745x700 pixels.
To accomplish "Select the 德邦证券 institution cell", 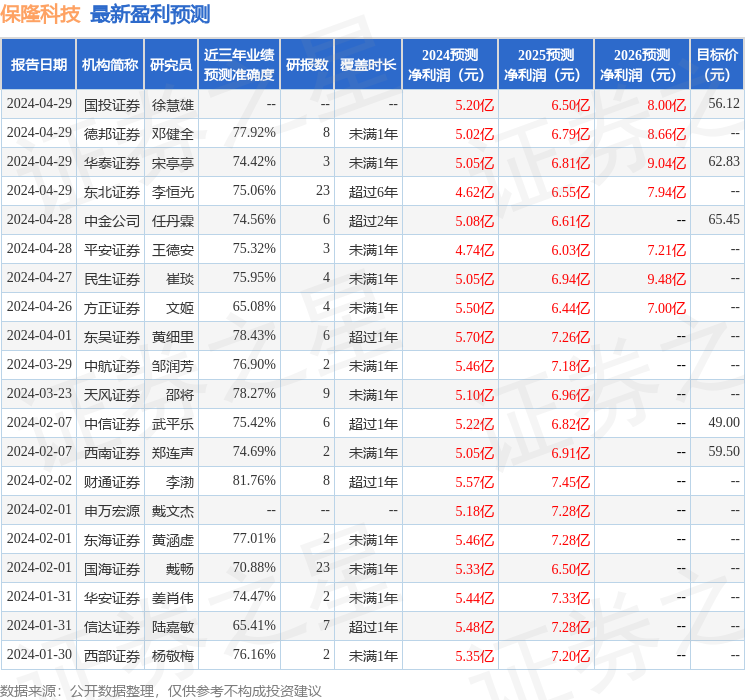I will [x=112, y=134].
